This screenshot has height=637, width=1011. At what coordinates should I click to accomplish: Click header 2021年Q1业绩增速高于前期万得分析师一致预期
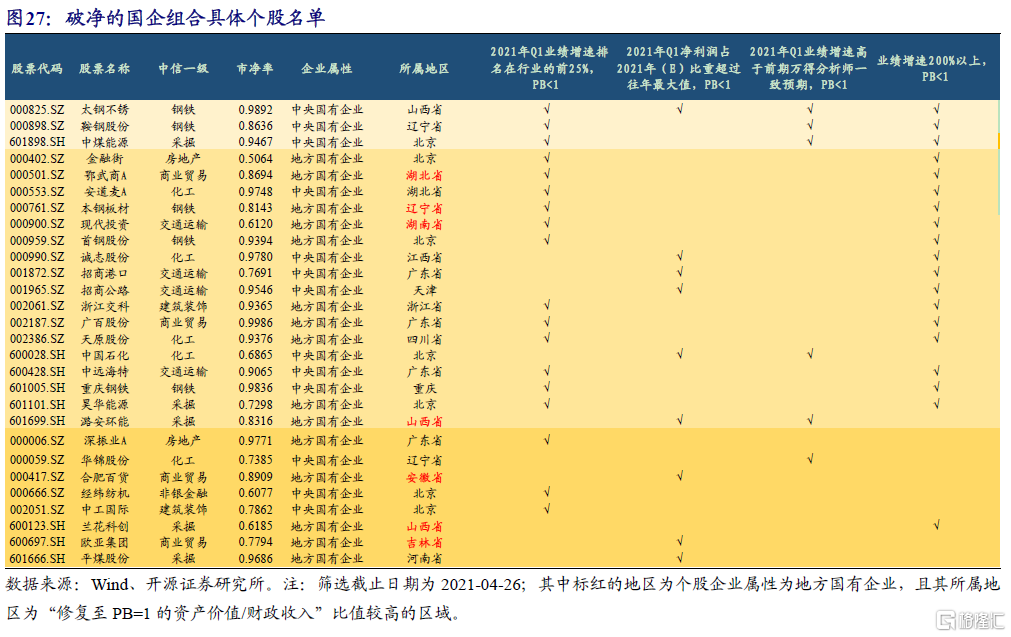(x=808, y=68)
